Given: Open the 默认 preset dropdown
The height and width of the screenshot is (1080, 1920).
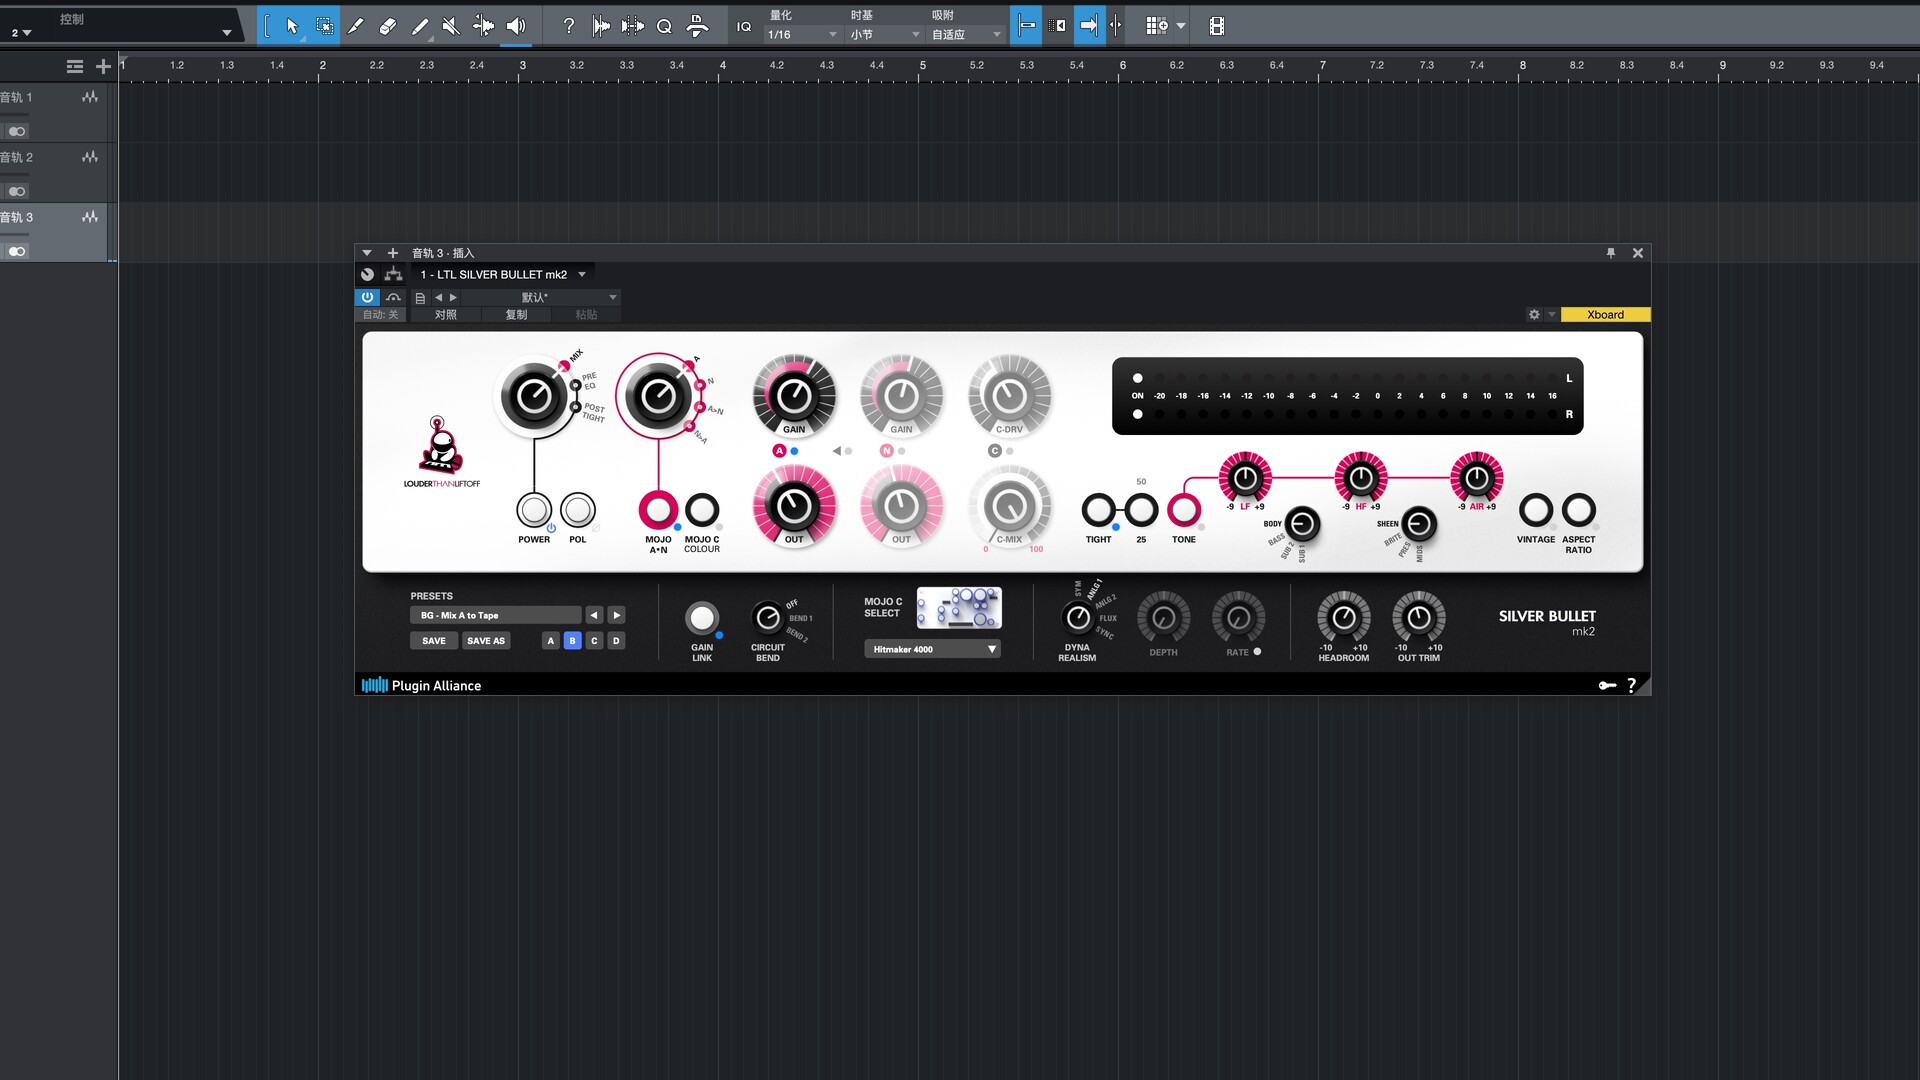Looking at the screenshot, I should click(x=540, y=297).
